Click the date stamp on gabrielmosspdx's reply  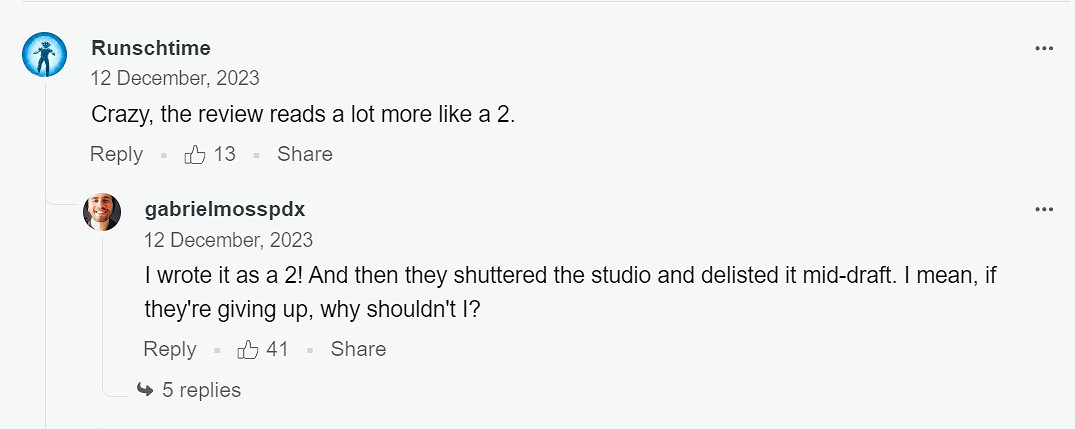[229, 240]
